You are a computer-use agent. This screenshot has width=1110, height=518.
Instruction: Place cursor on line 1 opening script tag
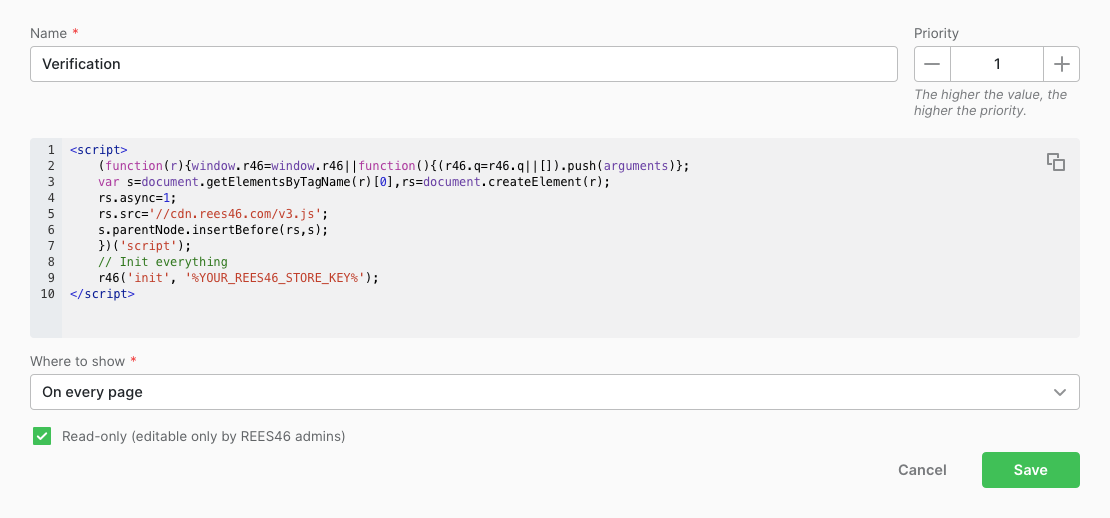pos(98,150)
